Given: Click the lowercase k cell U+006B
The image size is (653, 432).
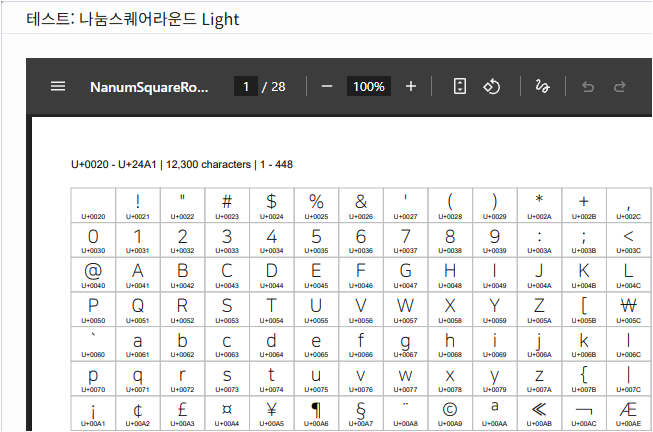Looking at the screenshot, I should click(x=584, y=344).
